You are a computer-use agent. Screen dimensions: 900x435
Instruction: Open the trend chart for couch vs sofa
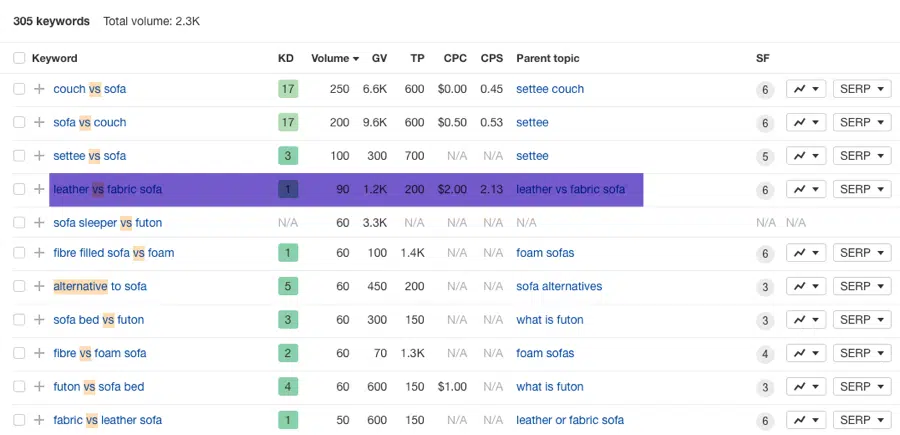(x=806, y=89)
